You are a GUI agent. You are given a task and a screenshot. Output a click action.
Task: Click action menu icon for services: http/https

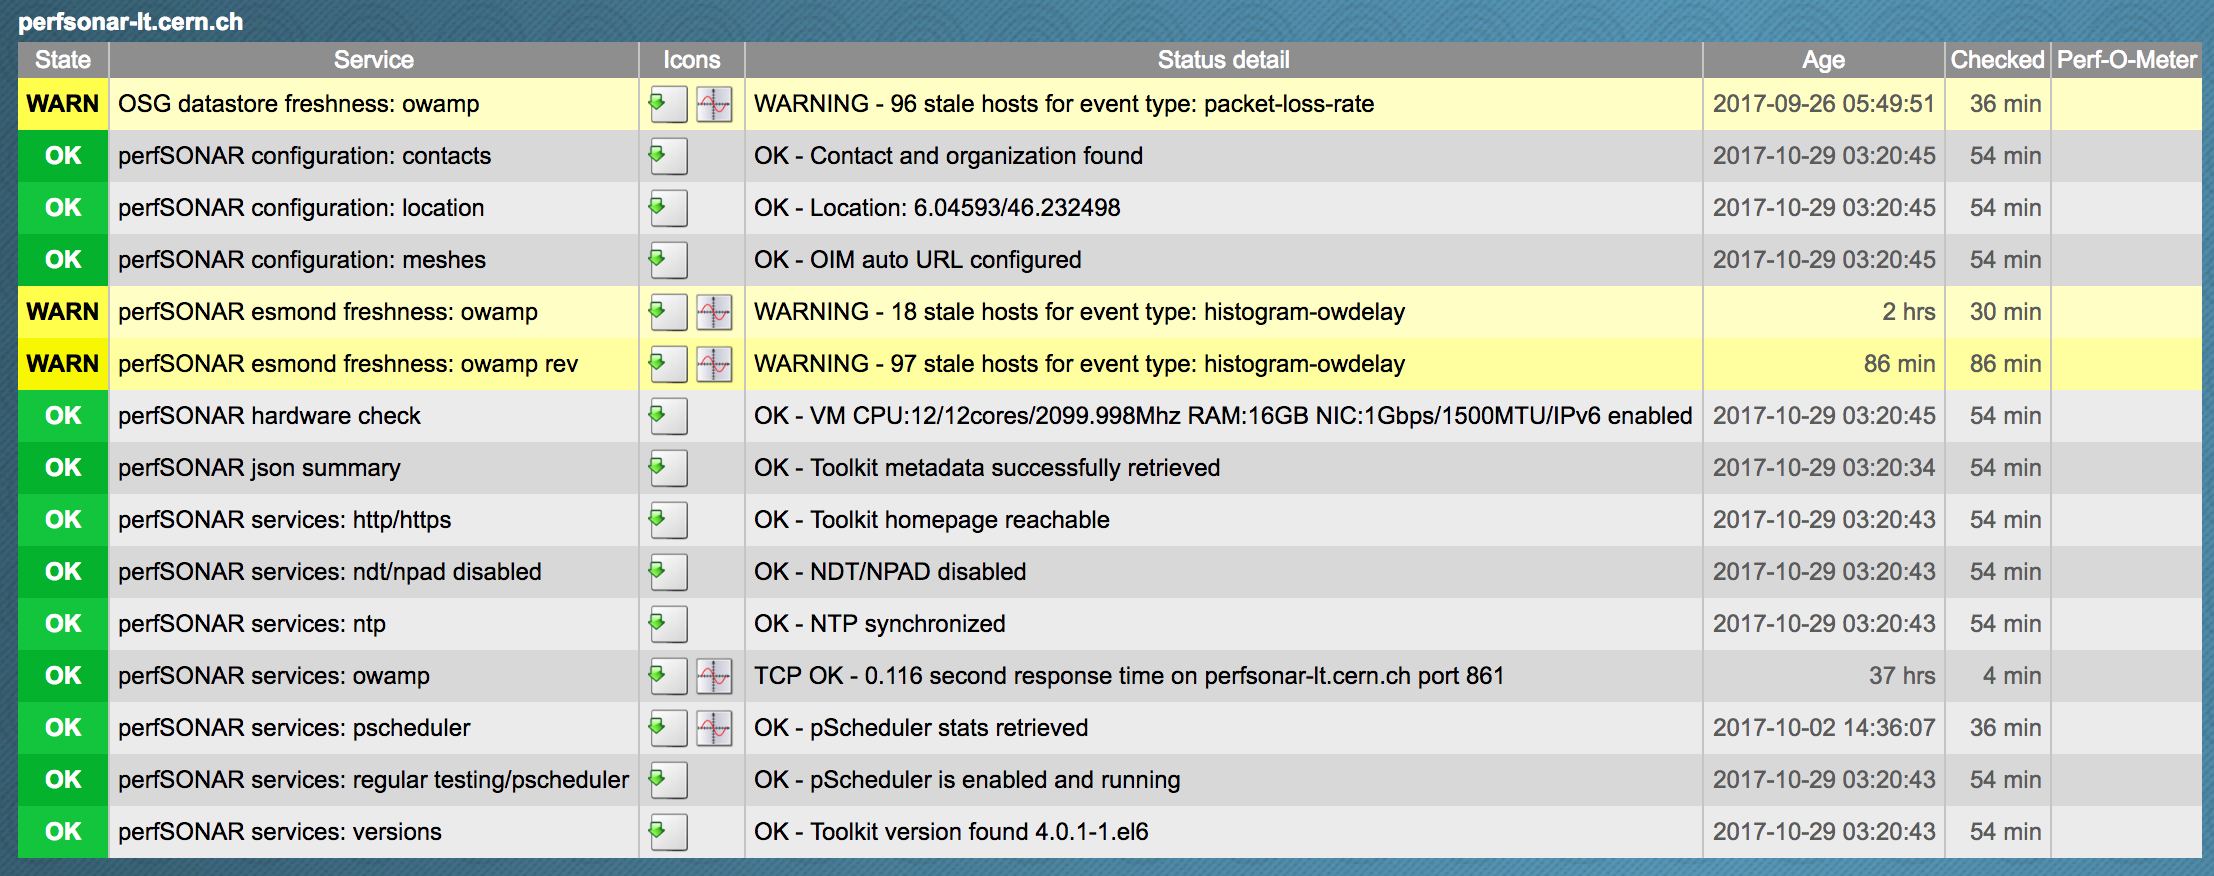coord(668,520)
